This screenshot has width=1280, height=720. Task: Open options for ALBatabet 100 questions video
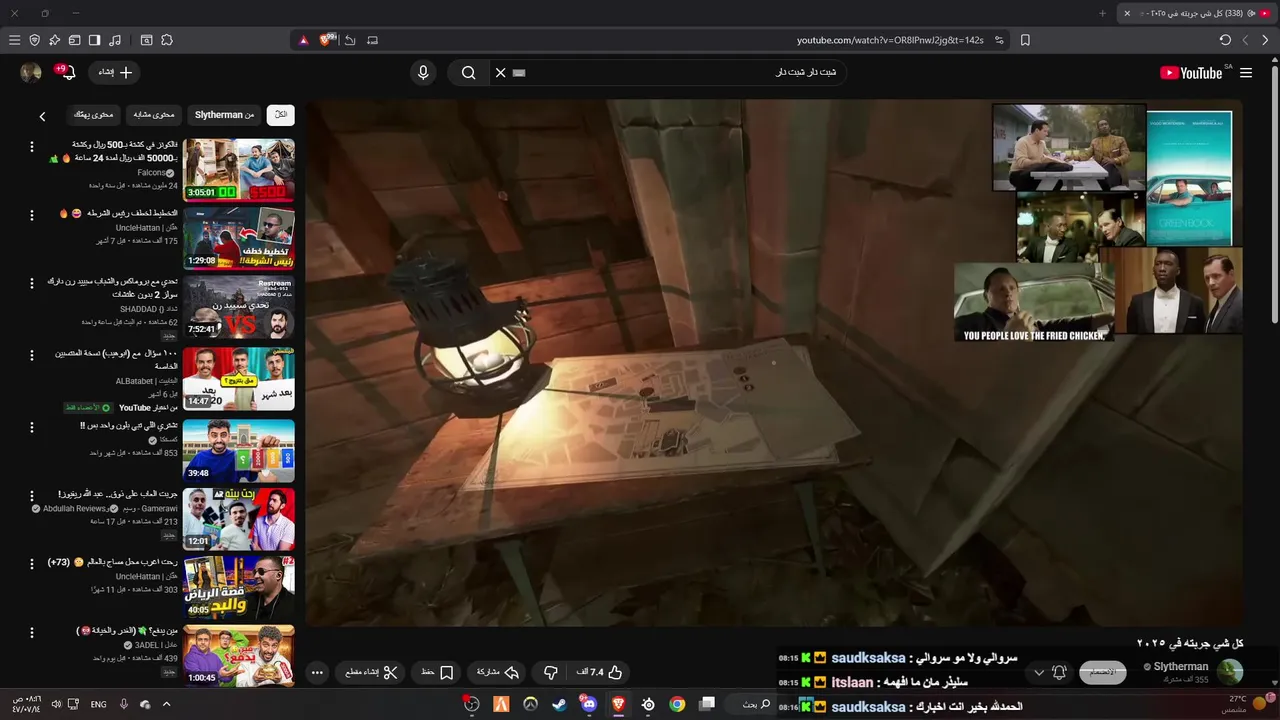point(32,355)
